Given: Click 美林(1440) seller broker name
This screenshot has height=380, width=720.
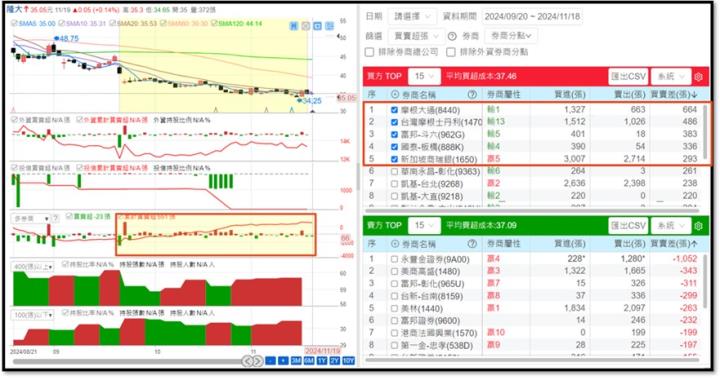Looking at the screenshot, I should [422, 308].
